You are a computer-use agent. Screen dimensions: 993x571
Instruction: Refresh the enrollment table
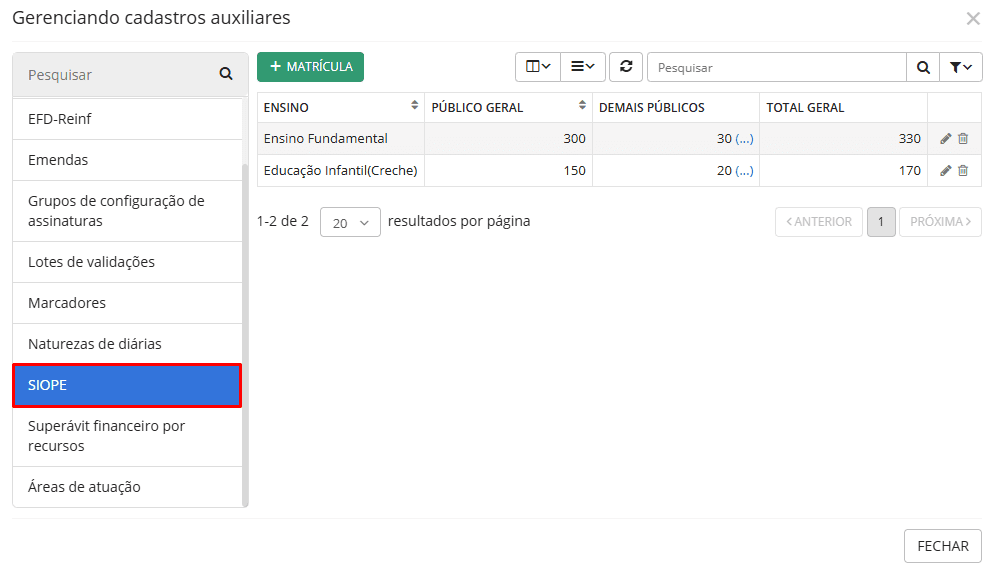tap(626, 67)
